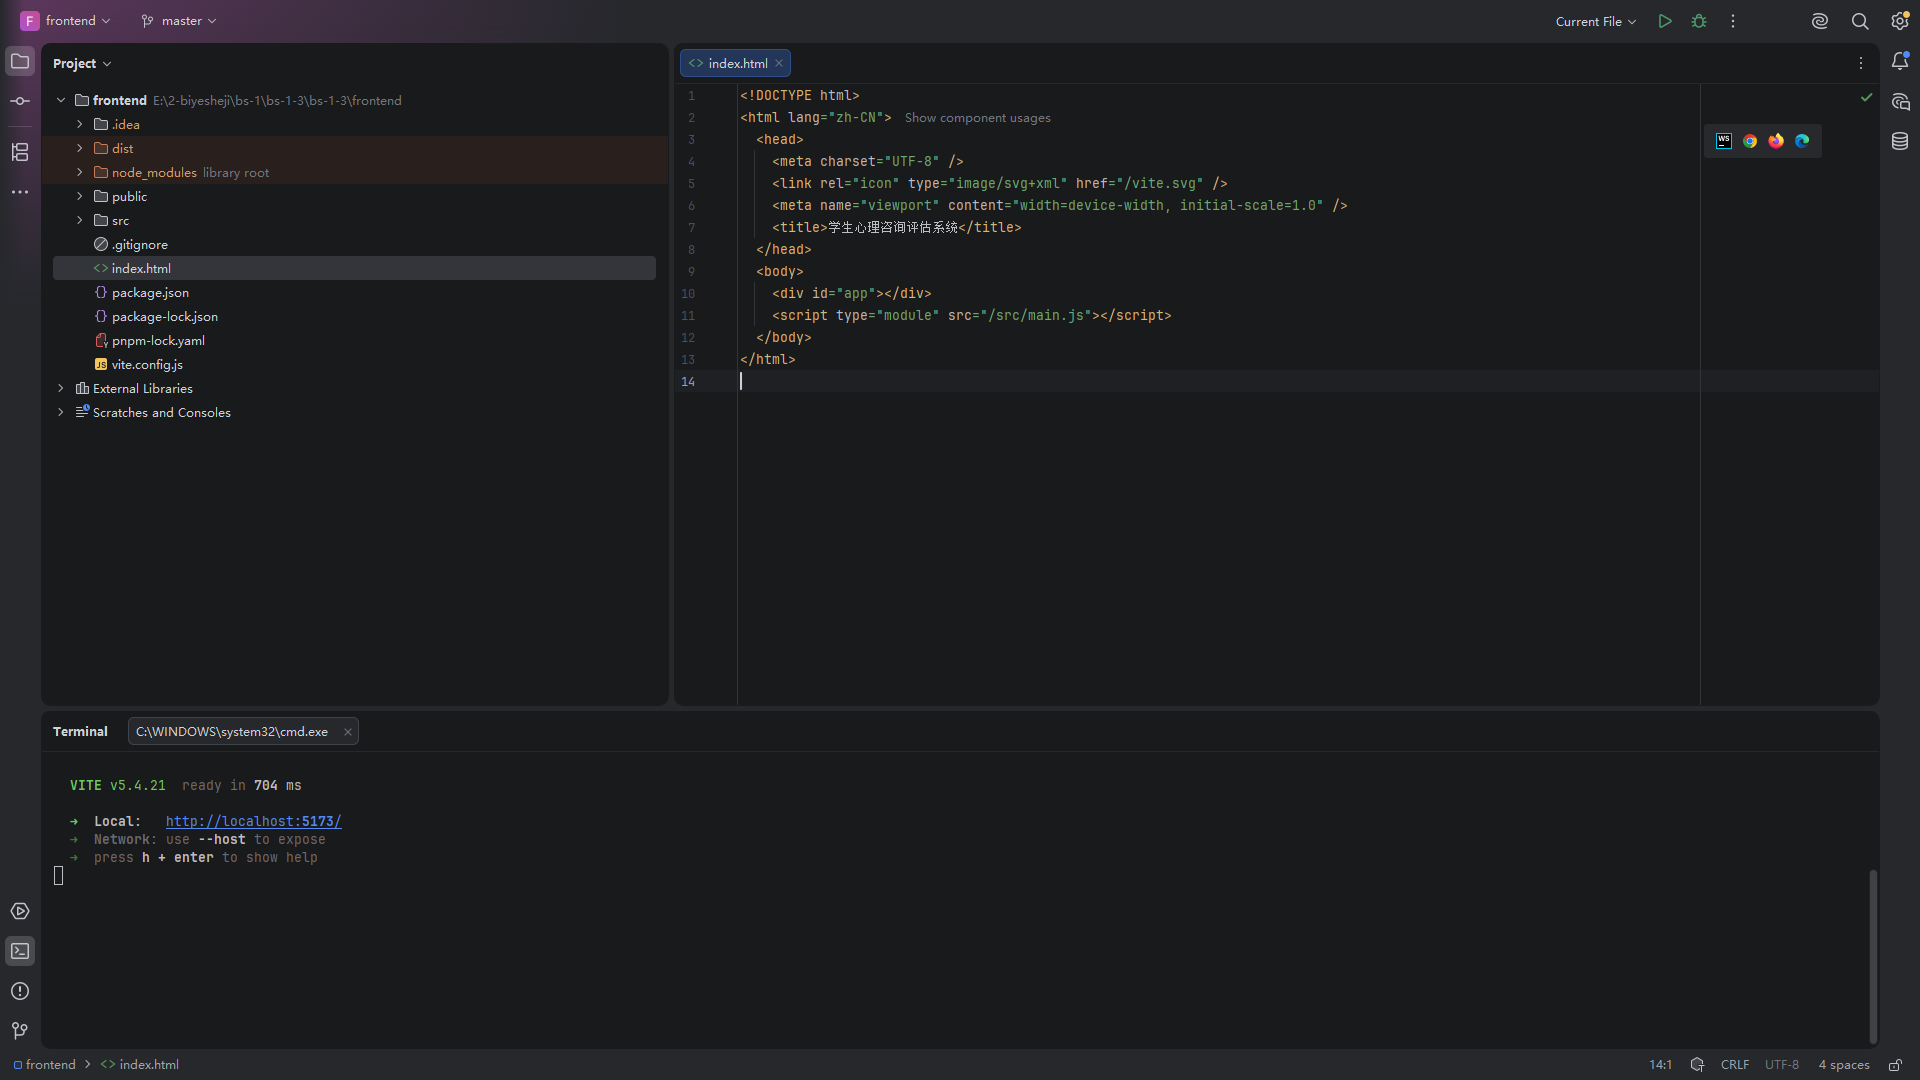Open the Git tool window
The image size is (1920, 1080).
(20, 1031)
